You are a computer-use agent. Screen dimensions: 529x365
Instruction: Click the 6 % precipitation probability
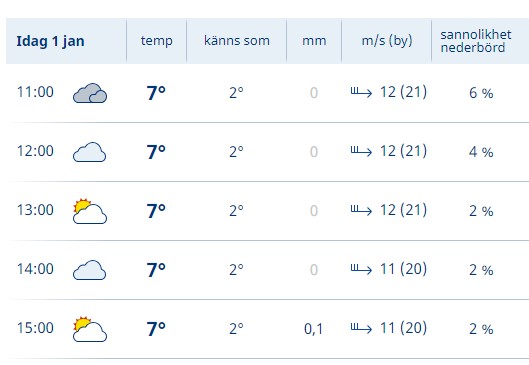(481, 93)
